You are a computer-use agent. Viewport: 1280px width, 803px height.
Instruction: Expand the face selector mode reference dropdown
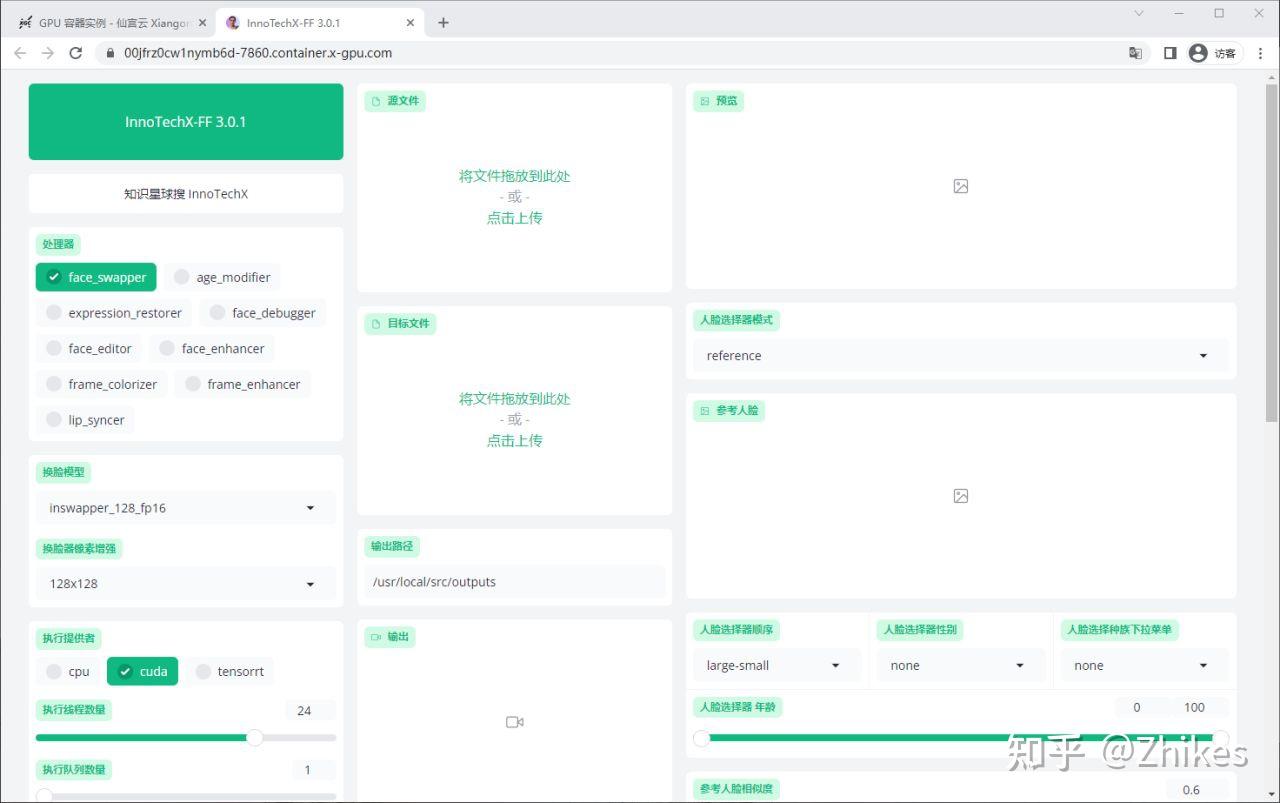(x=960, y=356)
